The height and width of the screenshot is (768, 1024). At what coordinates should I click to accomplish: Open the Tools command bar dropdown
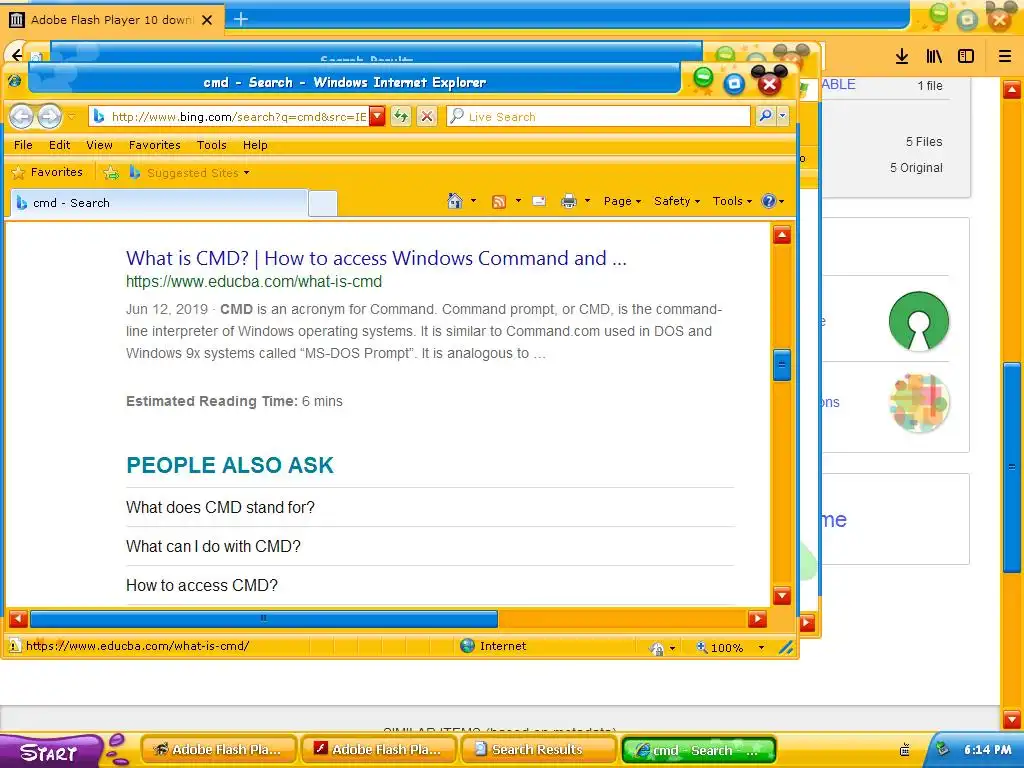(x=732, y=201)
